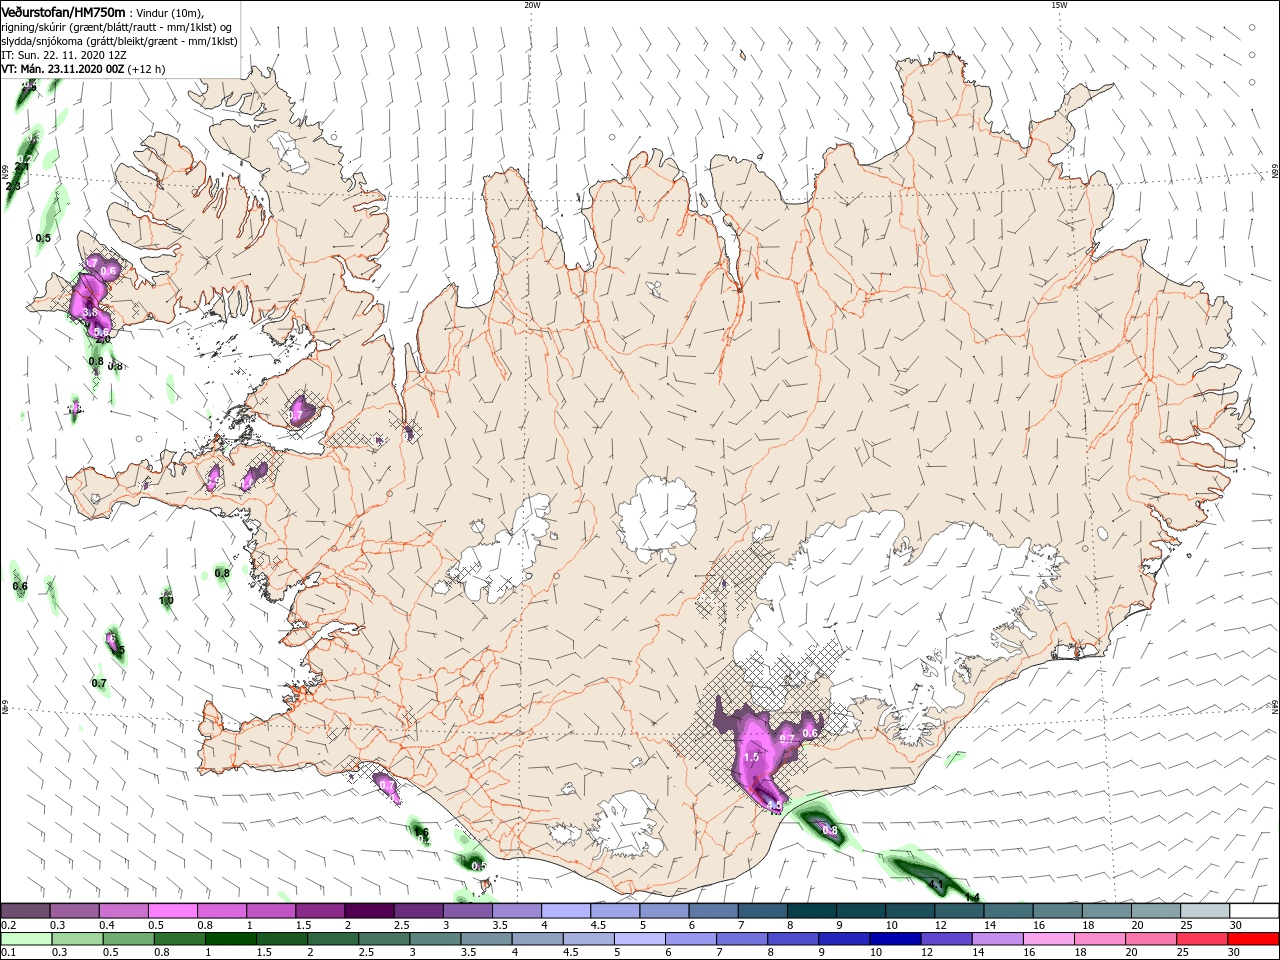Click the '1.4' value at the southeast rain band tip
This screenshot has height=960, width=1280.
(971, 898)
